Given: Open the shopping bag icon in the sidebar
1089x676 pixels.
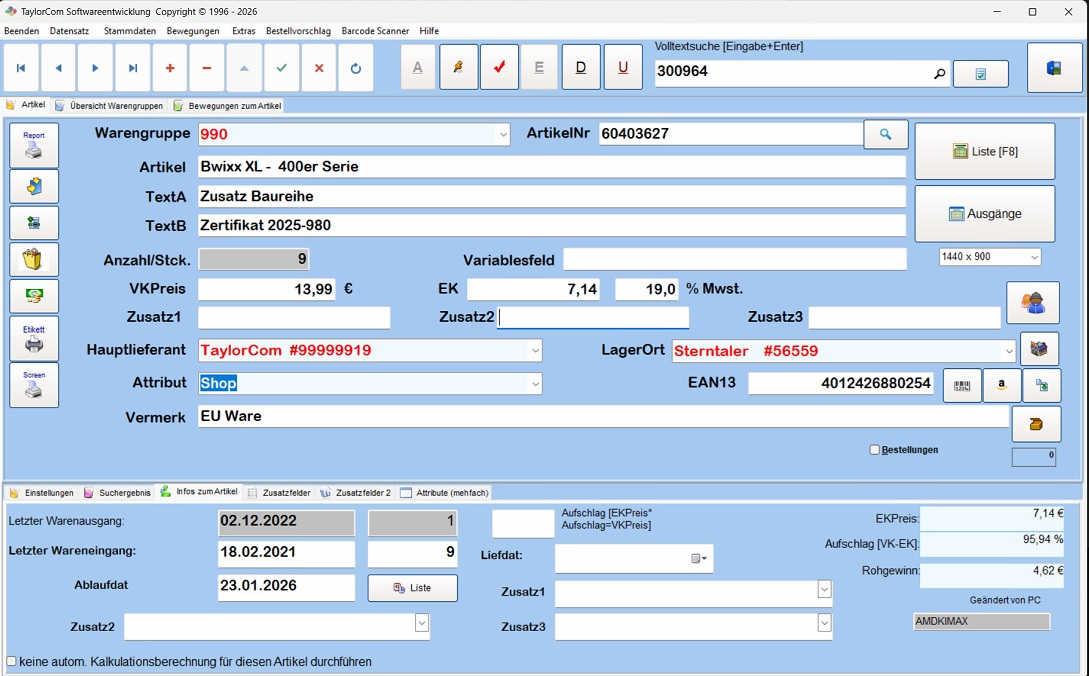Looking at the screenshot, I should [33, 259].
